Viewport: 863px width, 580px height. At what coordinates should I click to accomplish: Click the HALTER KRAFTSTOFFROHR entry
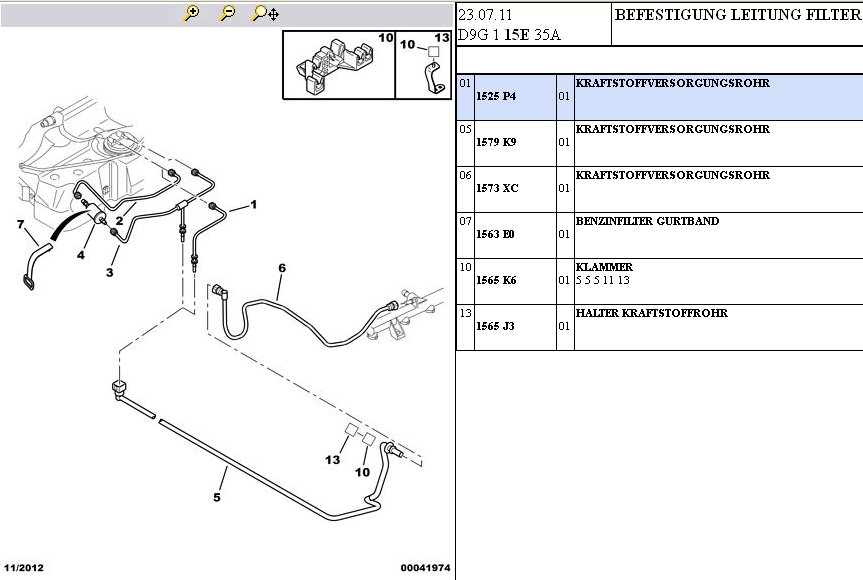click(x=651, y=313)
